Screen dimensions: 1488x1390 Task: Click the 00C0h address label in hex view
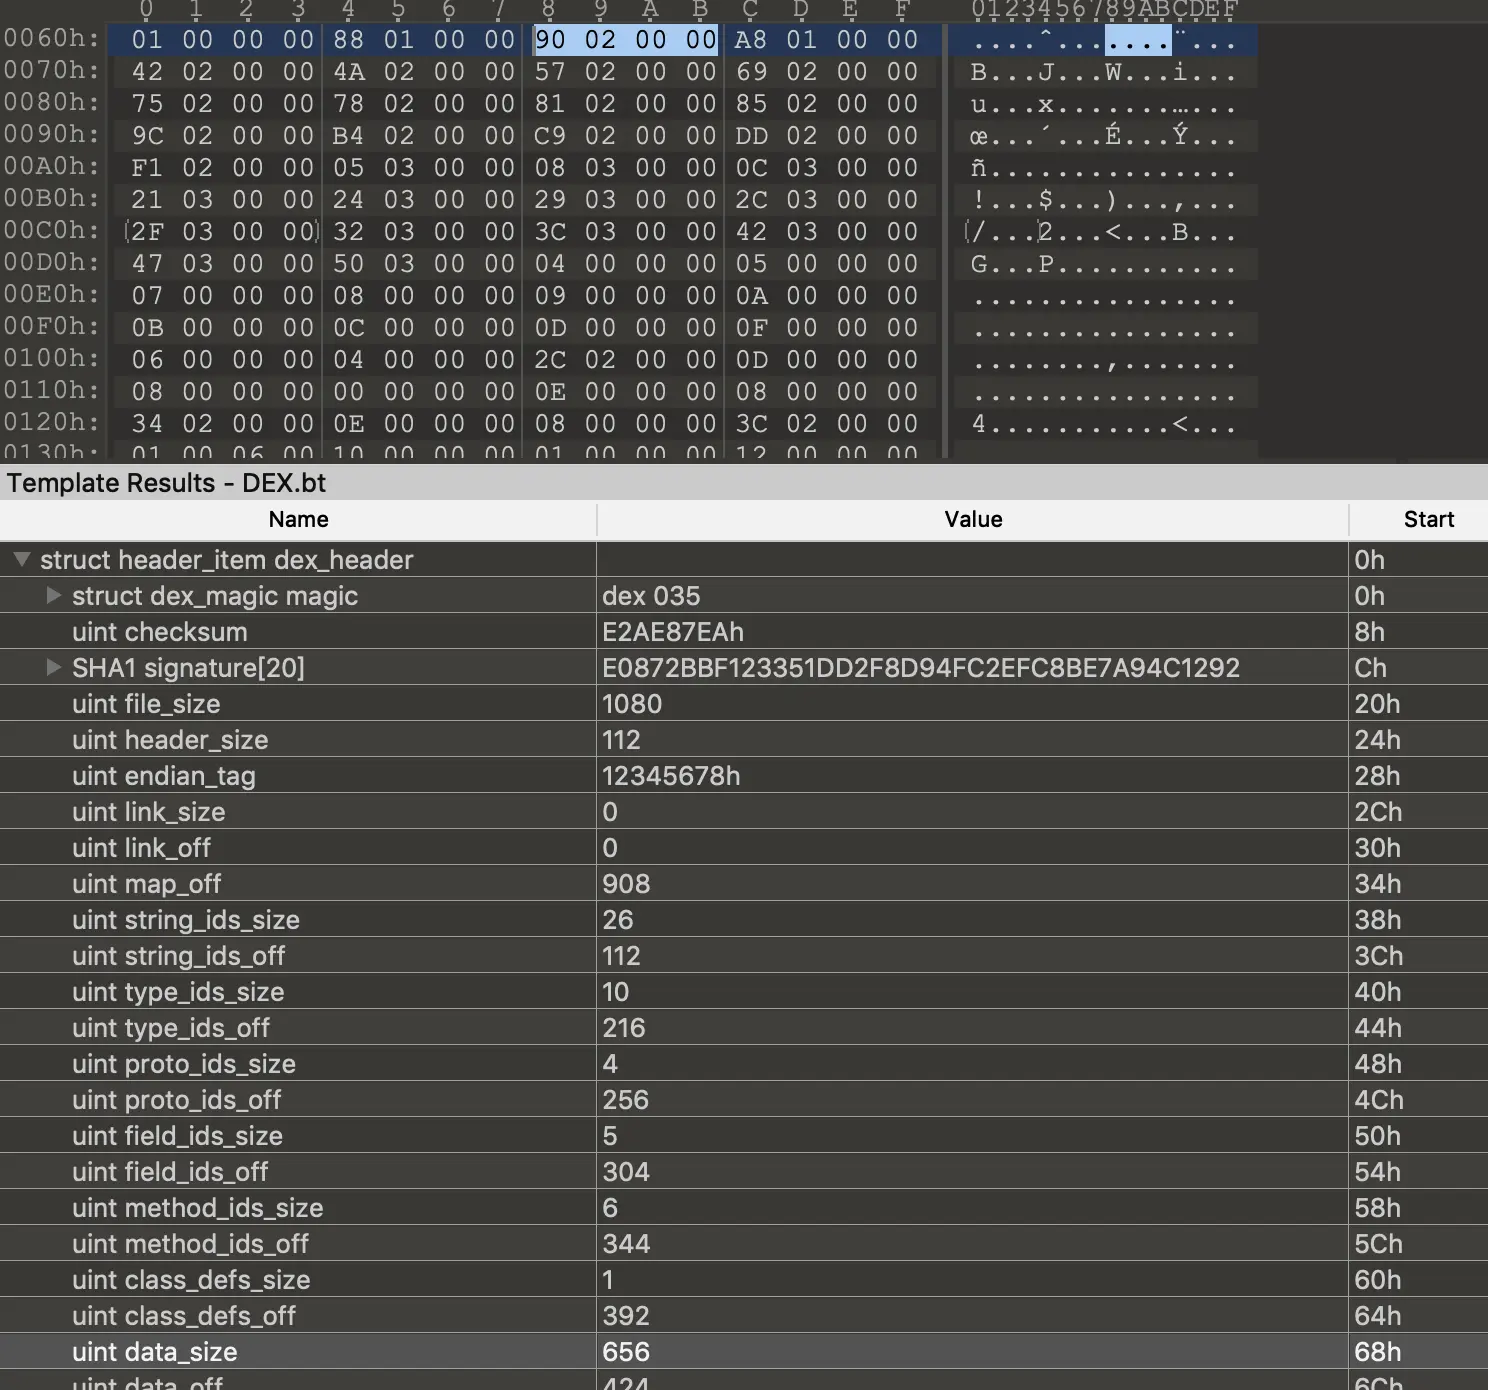tap(52, 231)
